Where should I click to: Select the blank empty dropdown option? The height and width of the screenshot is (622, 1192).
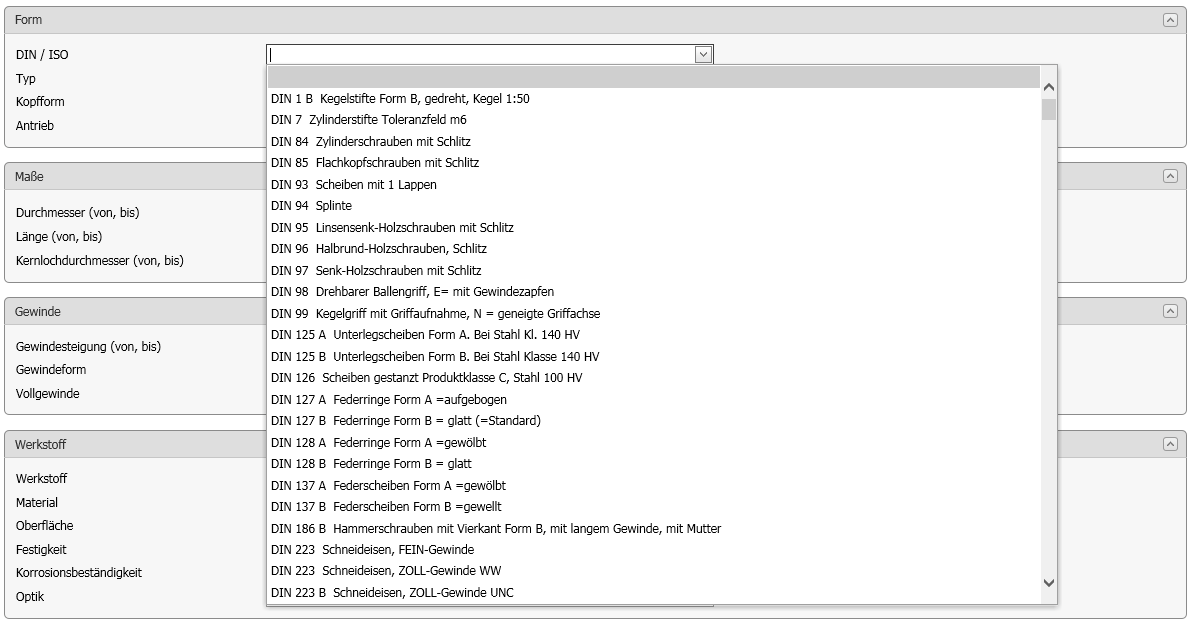tap(653, 78)
